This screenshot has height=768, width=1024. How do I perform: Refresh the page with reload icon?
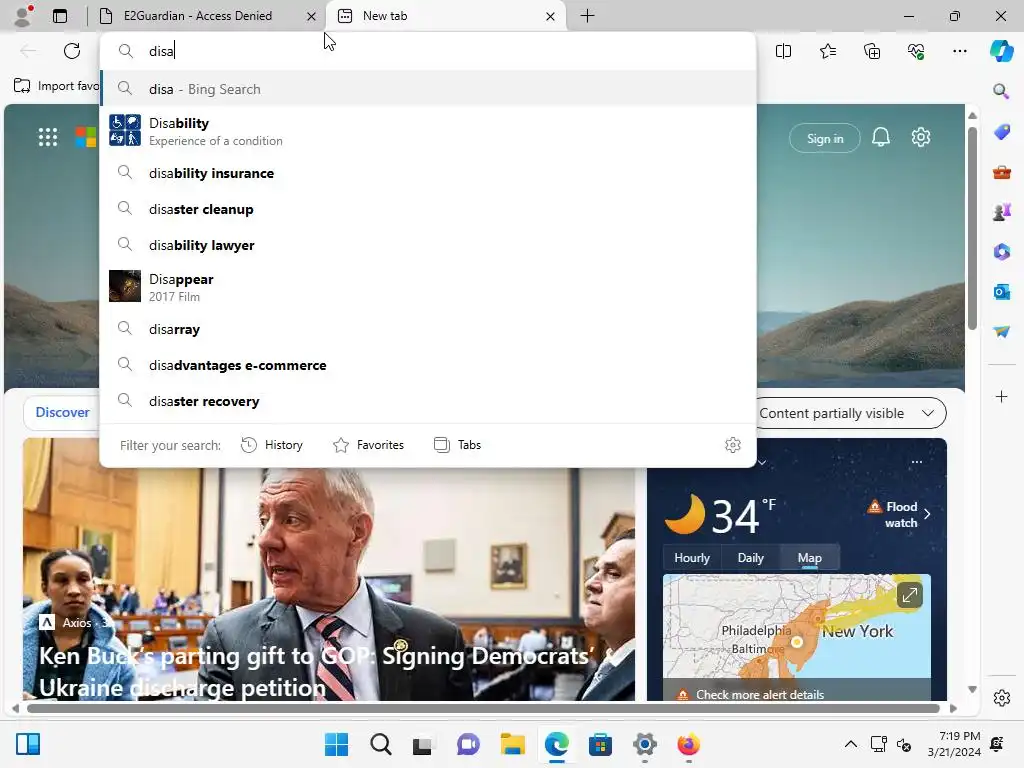72,51
